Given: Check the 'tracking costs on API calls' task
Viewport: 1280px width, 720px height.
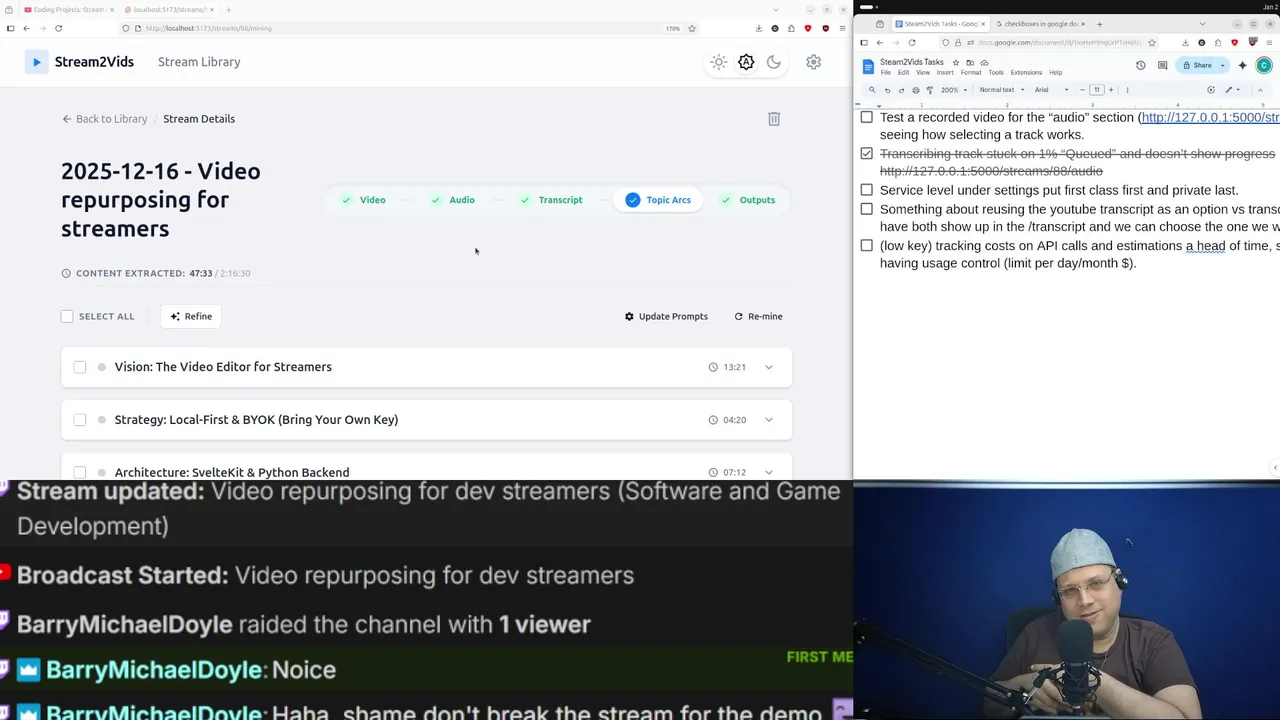Looking at the screenshot, I should click(x=867, y=245).
